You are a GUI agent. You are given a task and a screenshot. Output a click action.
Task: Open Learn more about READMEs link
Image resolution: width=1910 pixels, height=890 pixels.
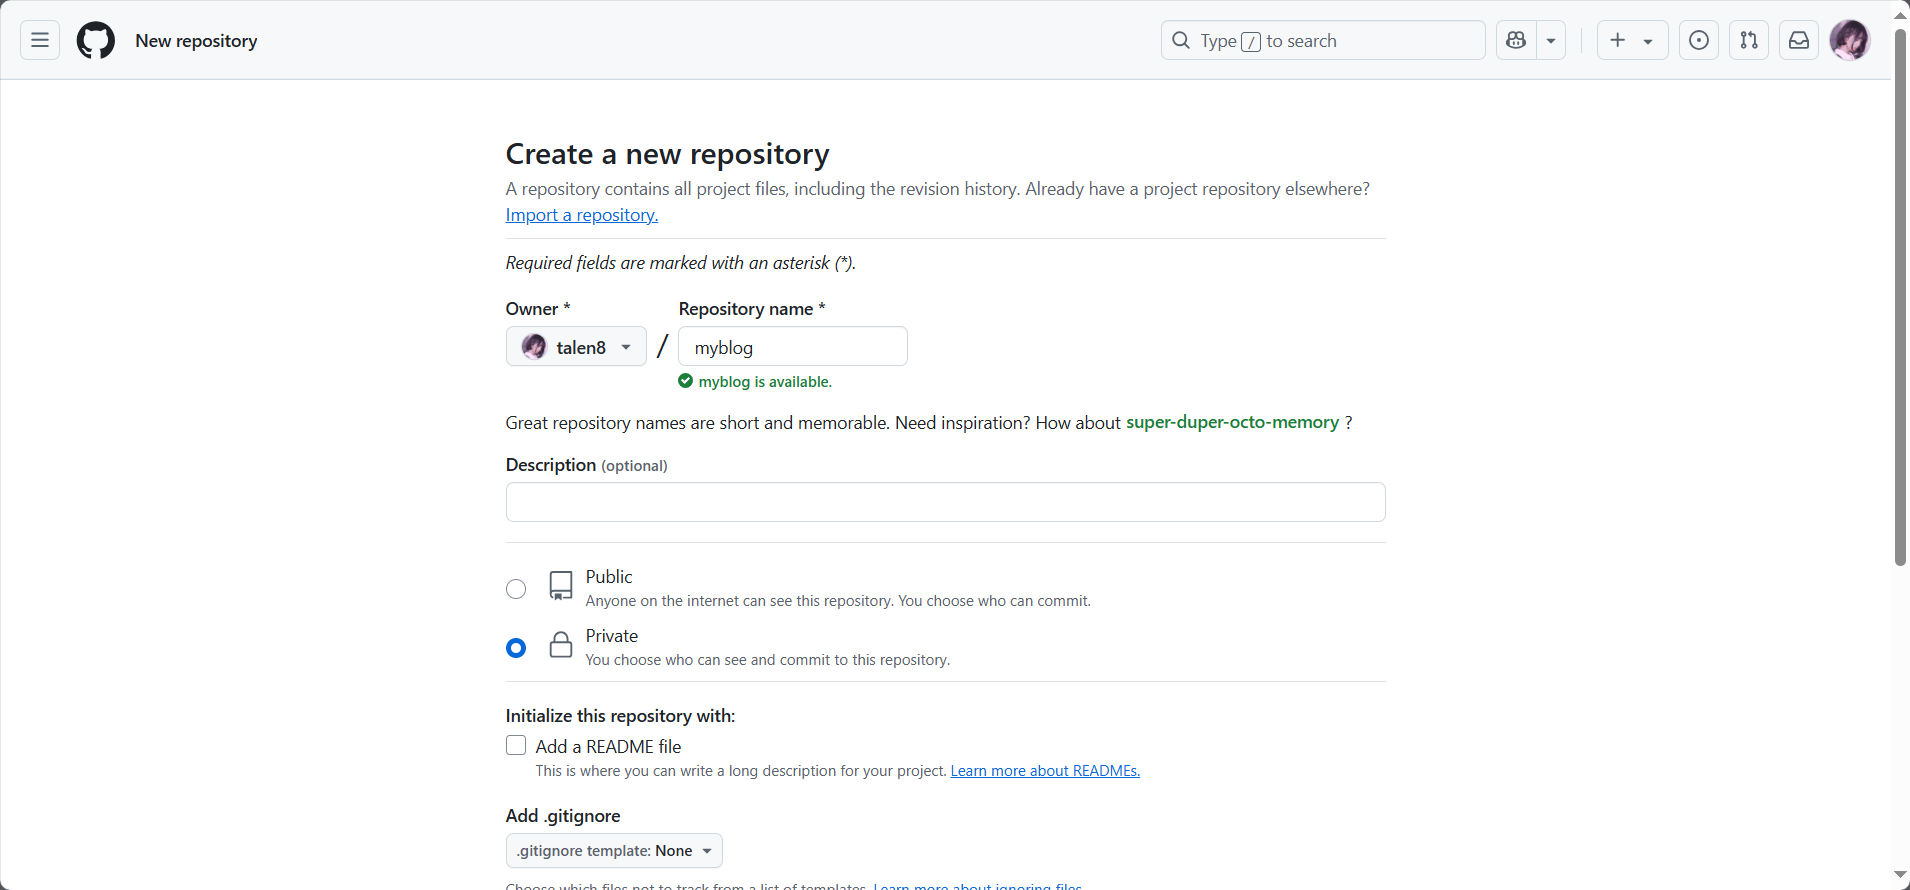1045,771
